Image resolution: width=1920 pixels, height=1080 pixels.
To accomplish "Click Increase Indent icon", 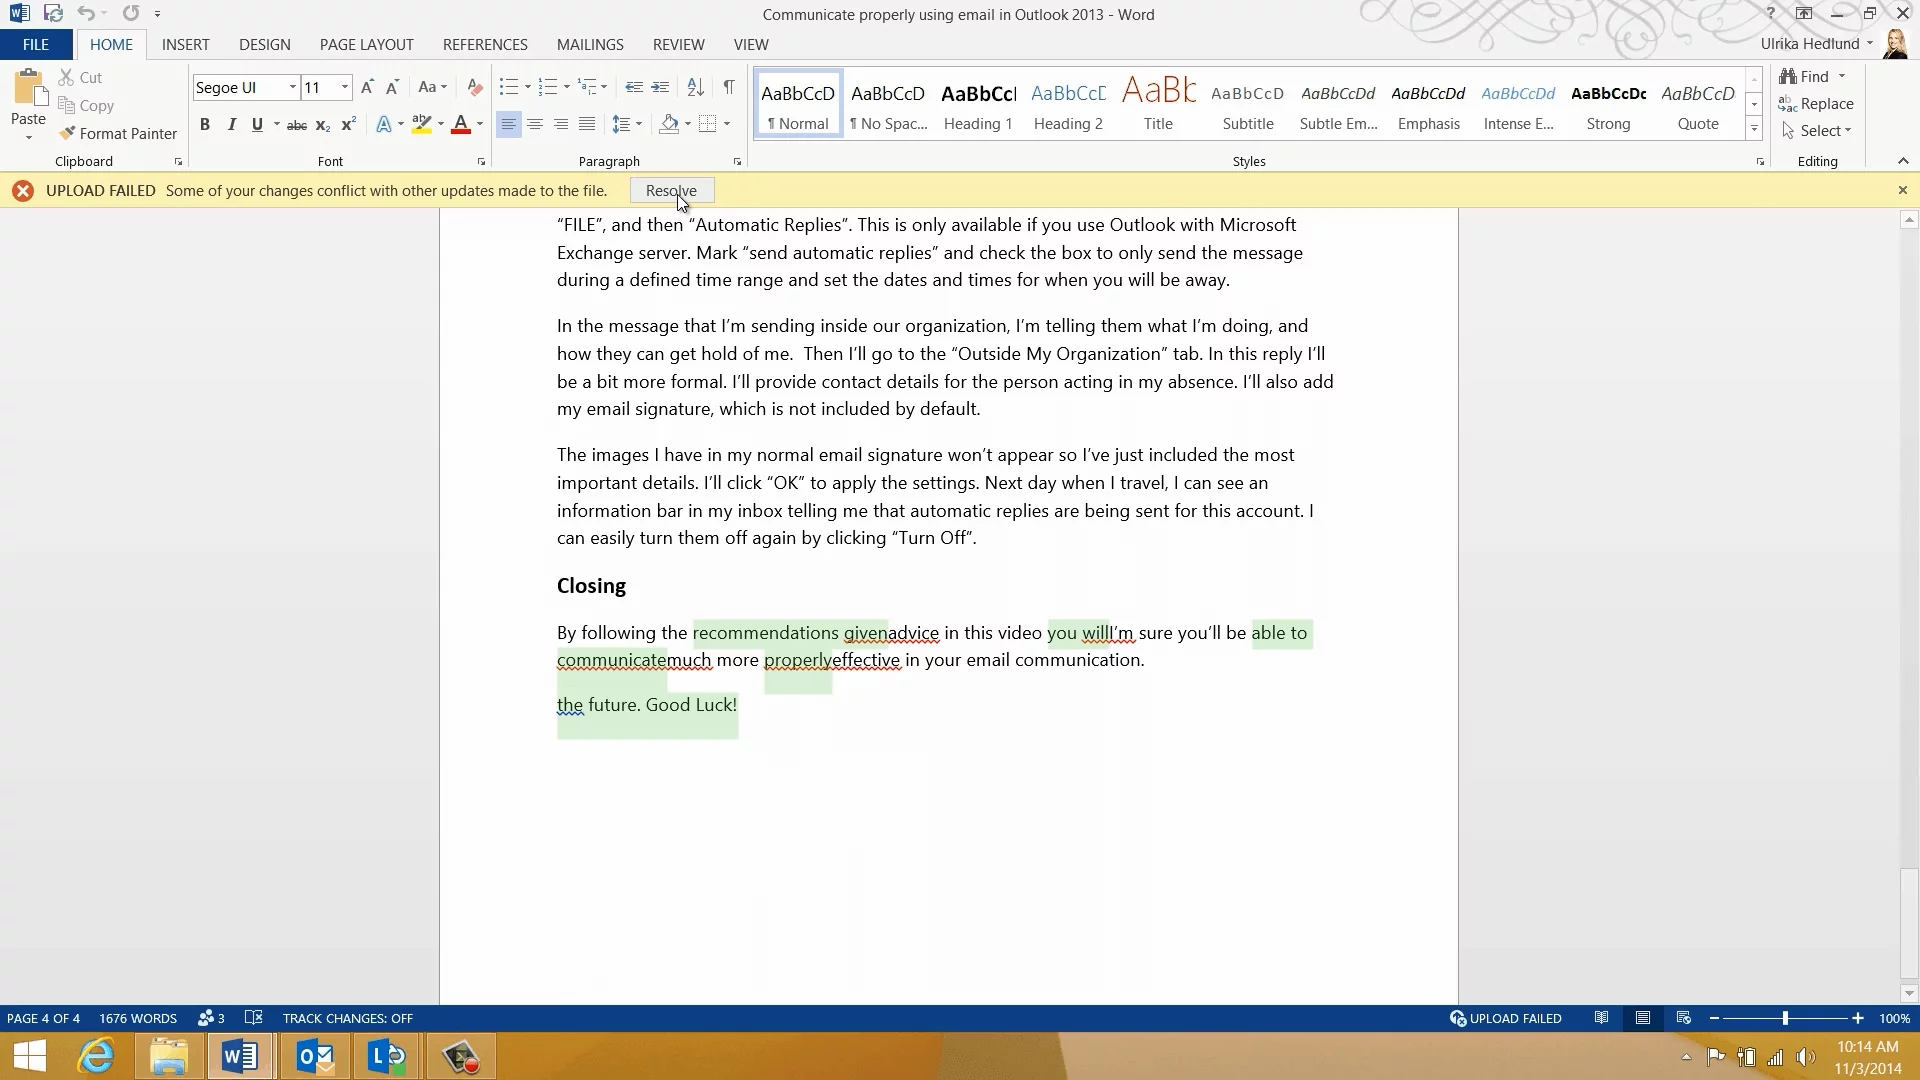I will (x=660, y=88).
